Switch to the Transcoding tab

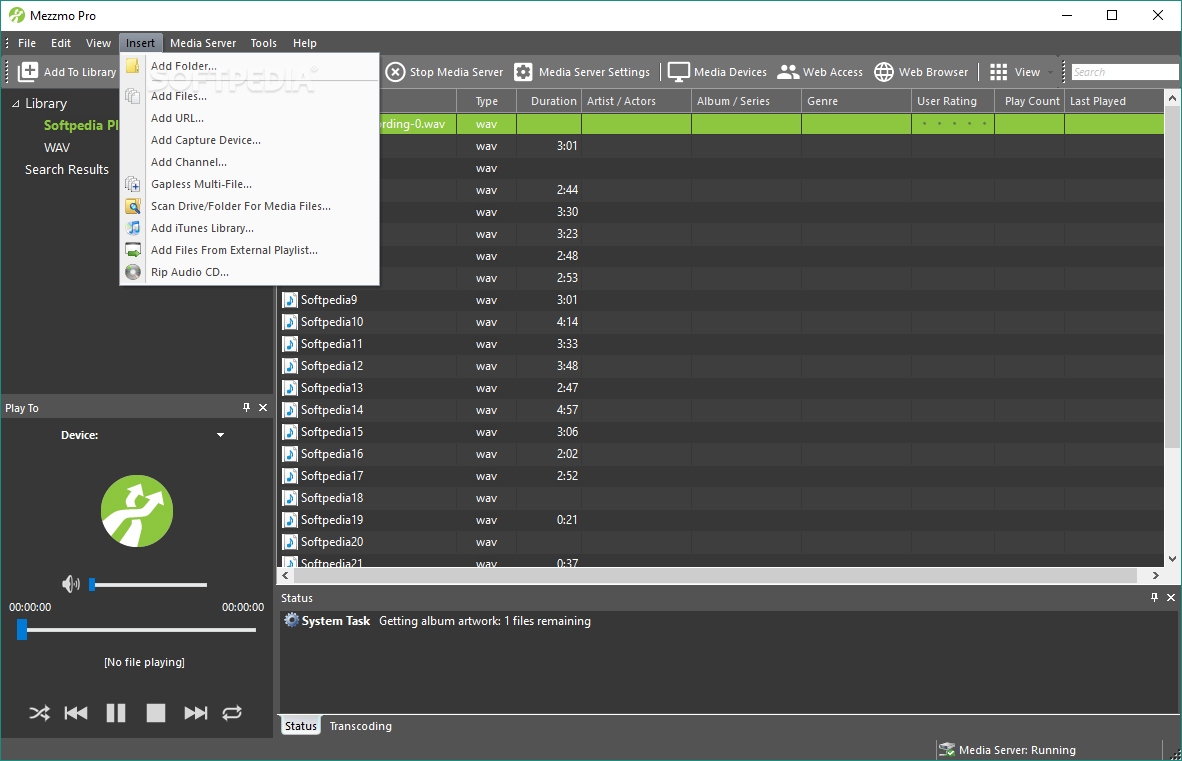coord(360,726)
